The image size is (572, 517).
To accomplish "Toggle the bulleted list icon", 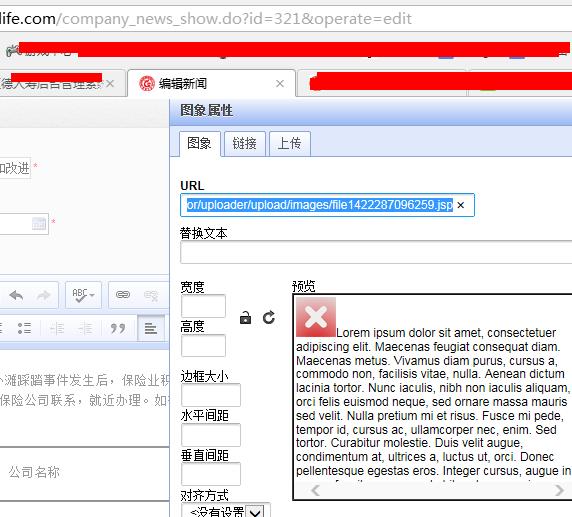I will tap(24, 328).
